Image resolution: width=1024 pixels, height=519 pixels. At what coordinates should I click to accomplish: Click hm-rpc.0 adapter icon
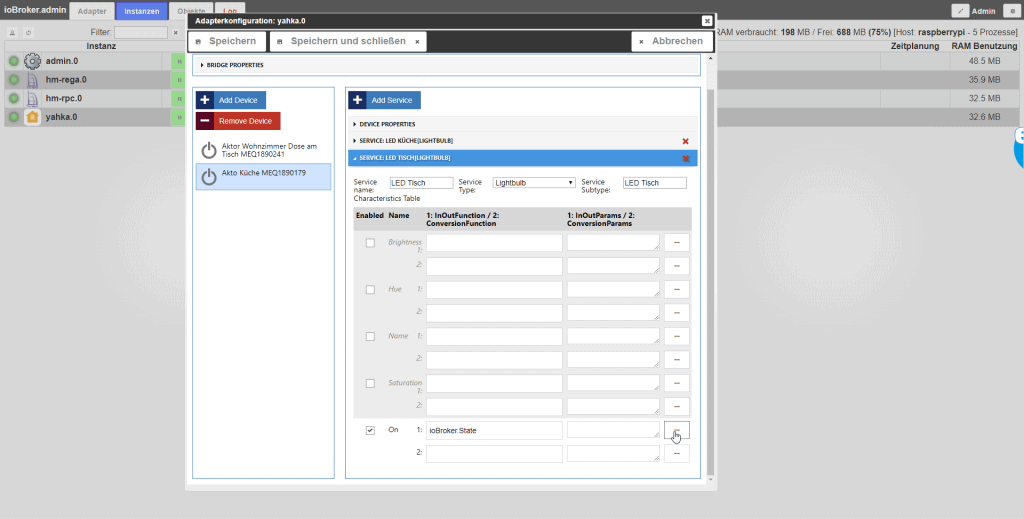click(x=32, y=99)
